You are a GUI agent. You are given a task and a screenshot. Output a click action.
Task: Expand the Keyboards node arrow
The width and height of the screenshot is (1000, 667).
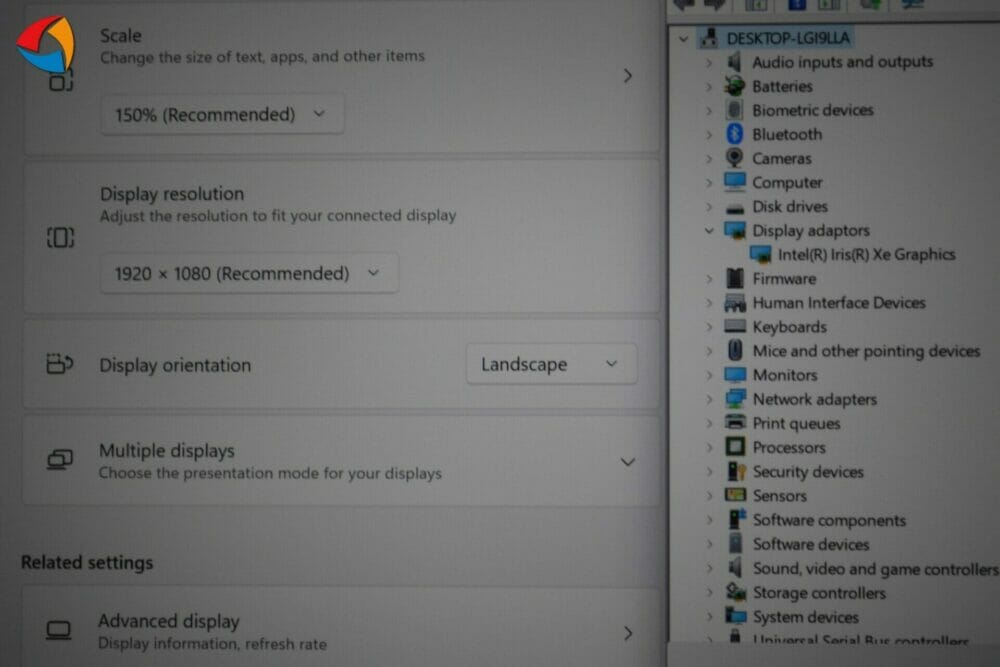point(709,327)
